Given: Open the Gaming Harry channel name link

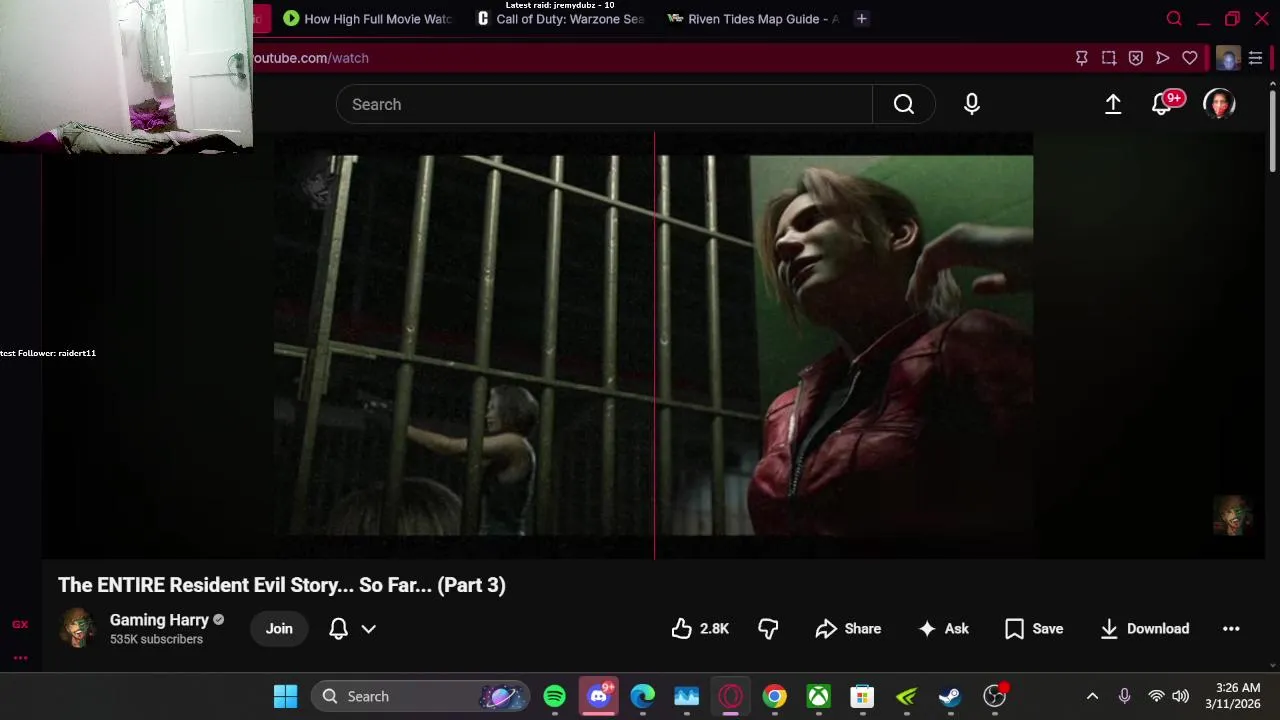Looking at the screenshot, I should pos(159,620).
